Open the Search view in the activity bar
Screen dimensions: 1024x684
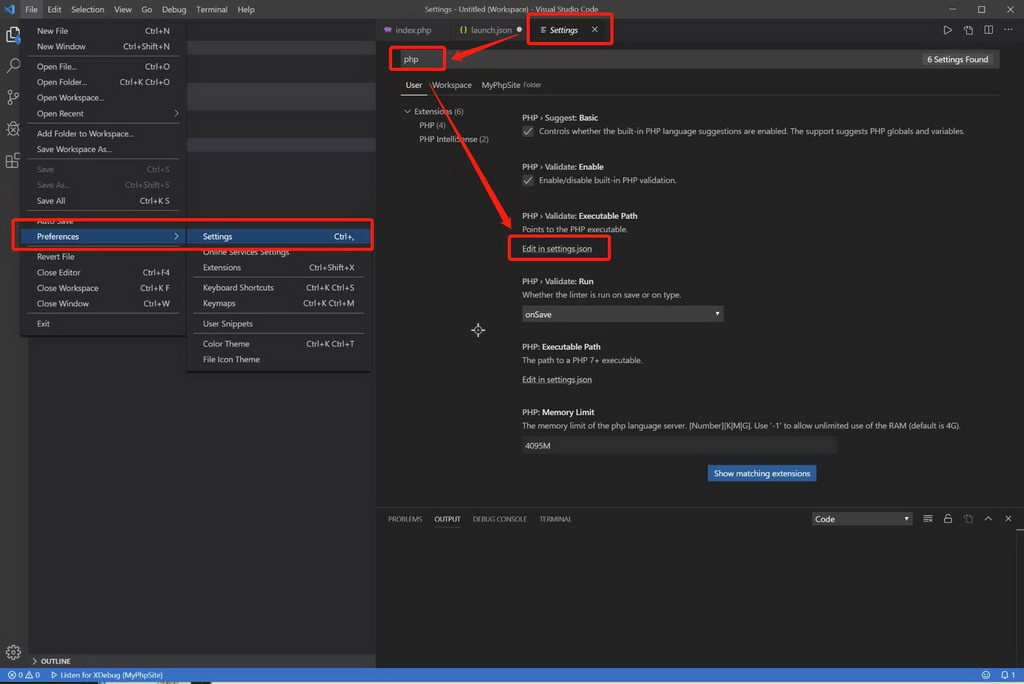point(12,65)
